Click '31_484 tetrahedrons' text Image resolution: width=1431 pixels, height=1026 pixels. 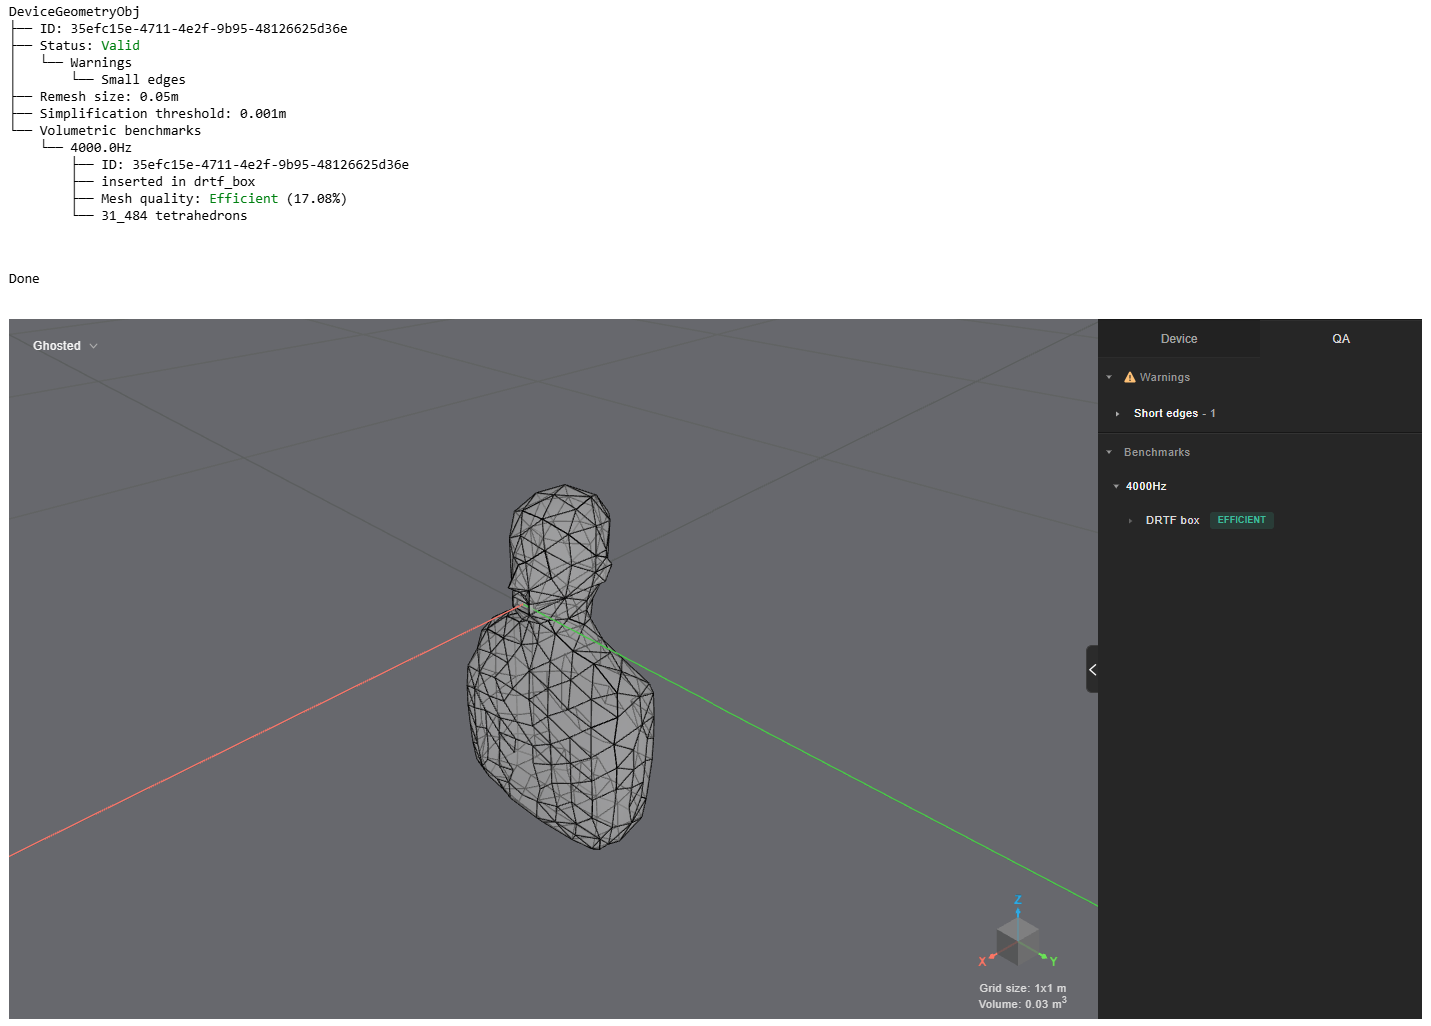pyautogui.click(x=174, y=216)
